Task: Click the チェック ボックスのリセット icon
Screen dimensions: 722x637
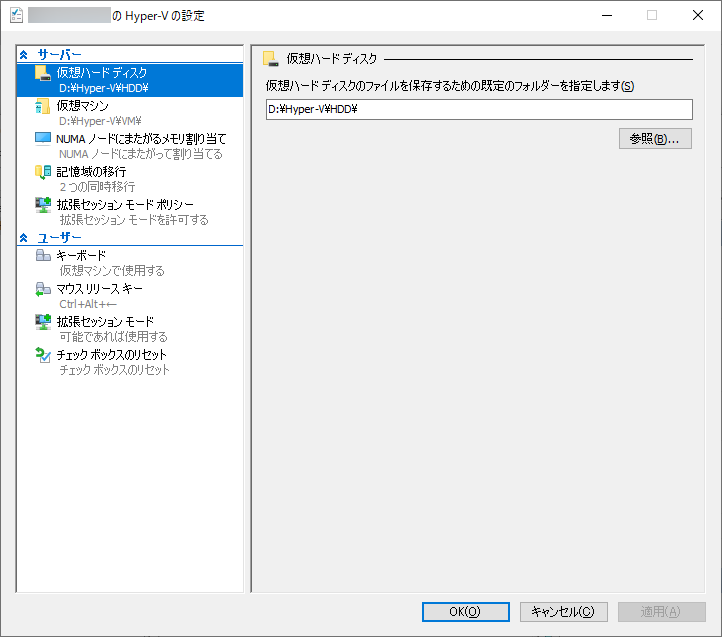Action: coord(43,355)
